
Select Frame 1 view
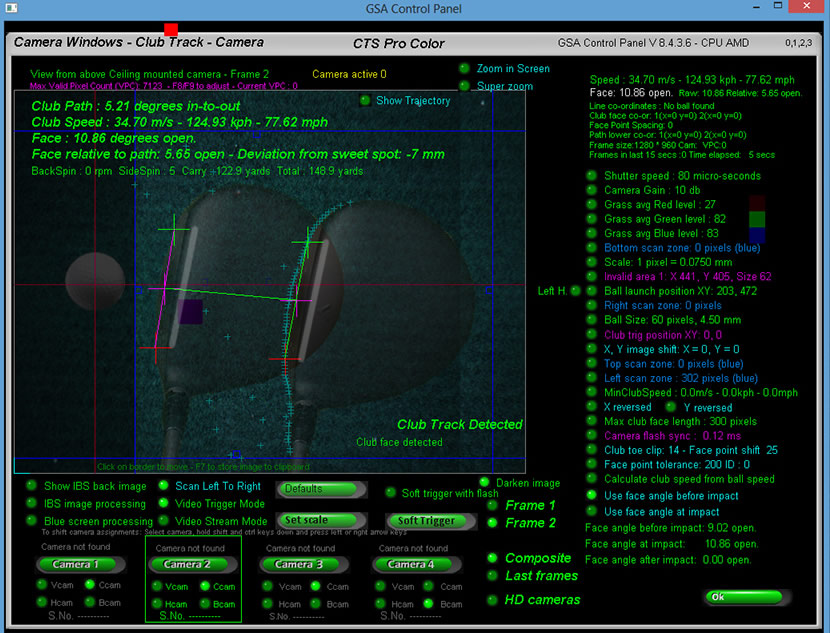[x=492, y=505]
